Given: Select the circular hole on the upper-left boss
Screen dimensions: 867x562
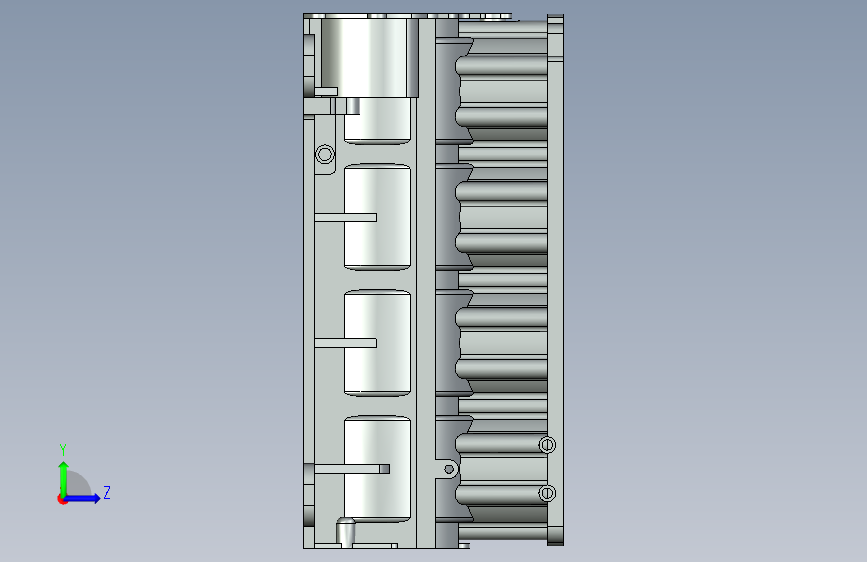Looking at the screenshot, I should click(325, 154).
